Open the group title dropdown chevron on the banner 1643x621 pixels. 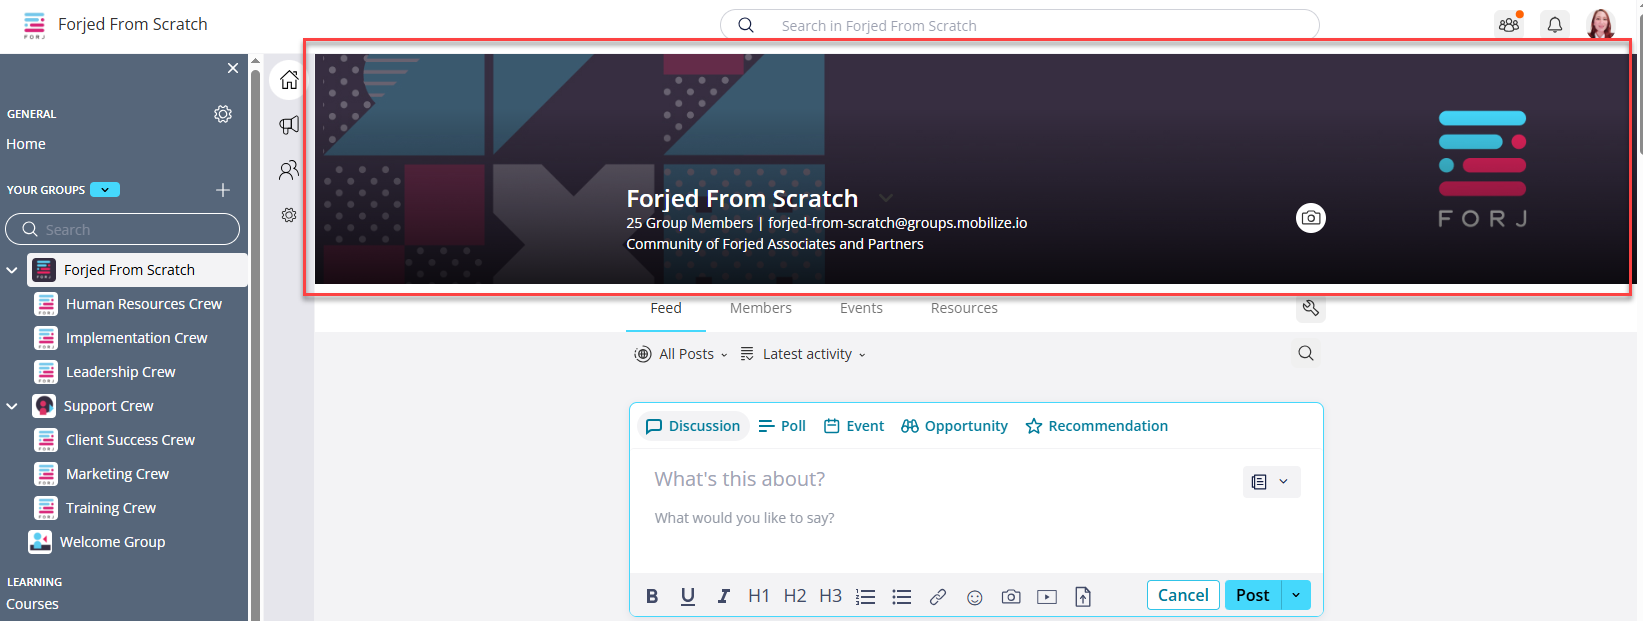click(886, 198)
